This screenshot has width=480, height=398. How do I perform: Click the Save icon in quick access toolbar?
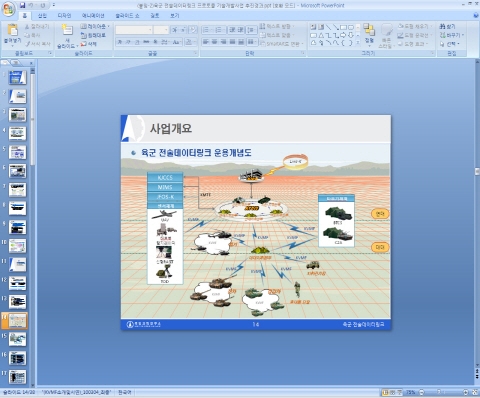point(22,5)
